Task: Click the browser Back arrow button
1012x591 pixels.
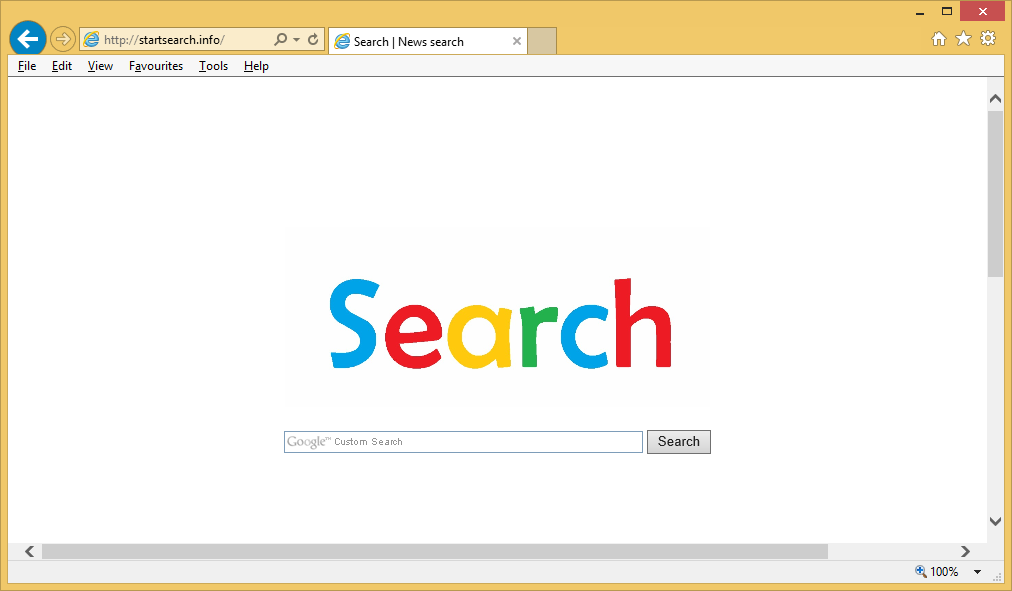Action: (x=28, y=39)
